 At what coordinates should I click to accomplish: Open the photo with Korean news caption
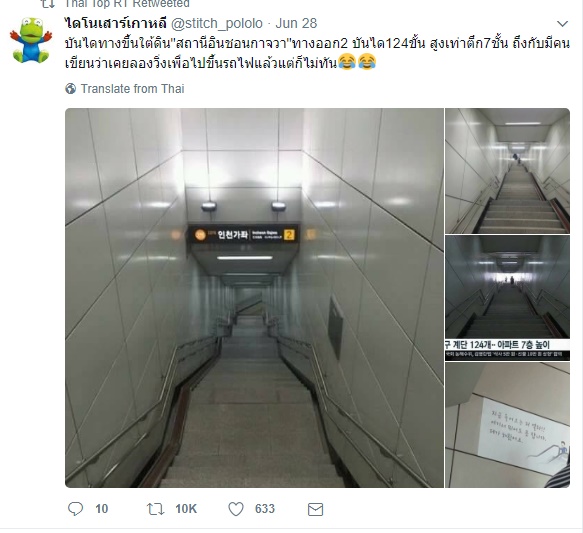508,298
